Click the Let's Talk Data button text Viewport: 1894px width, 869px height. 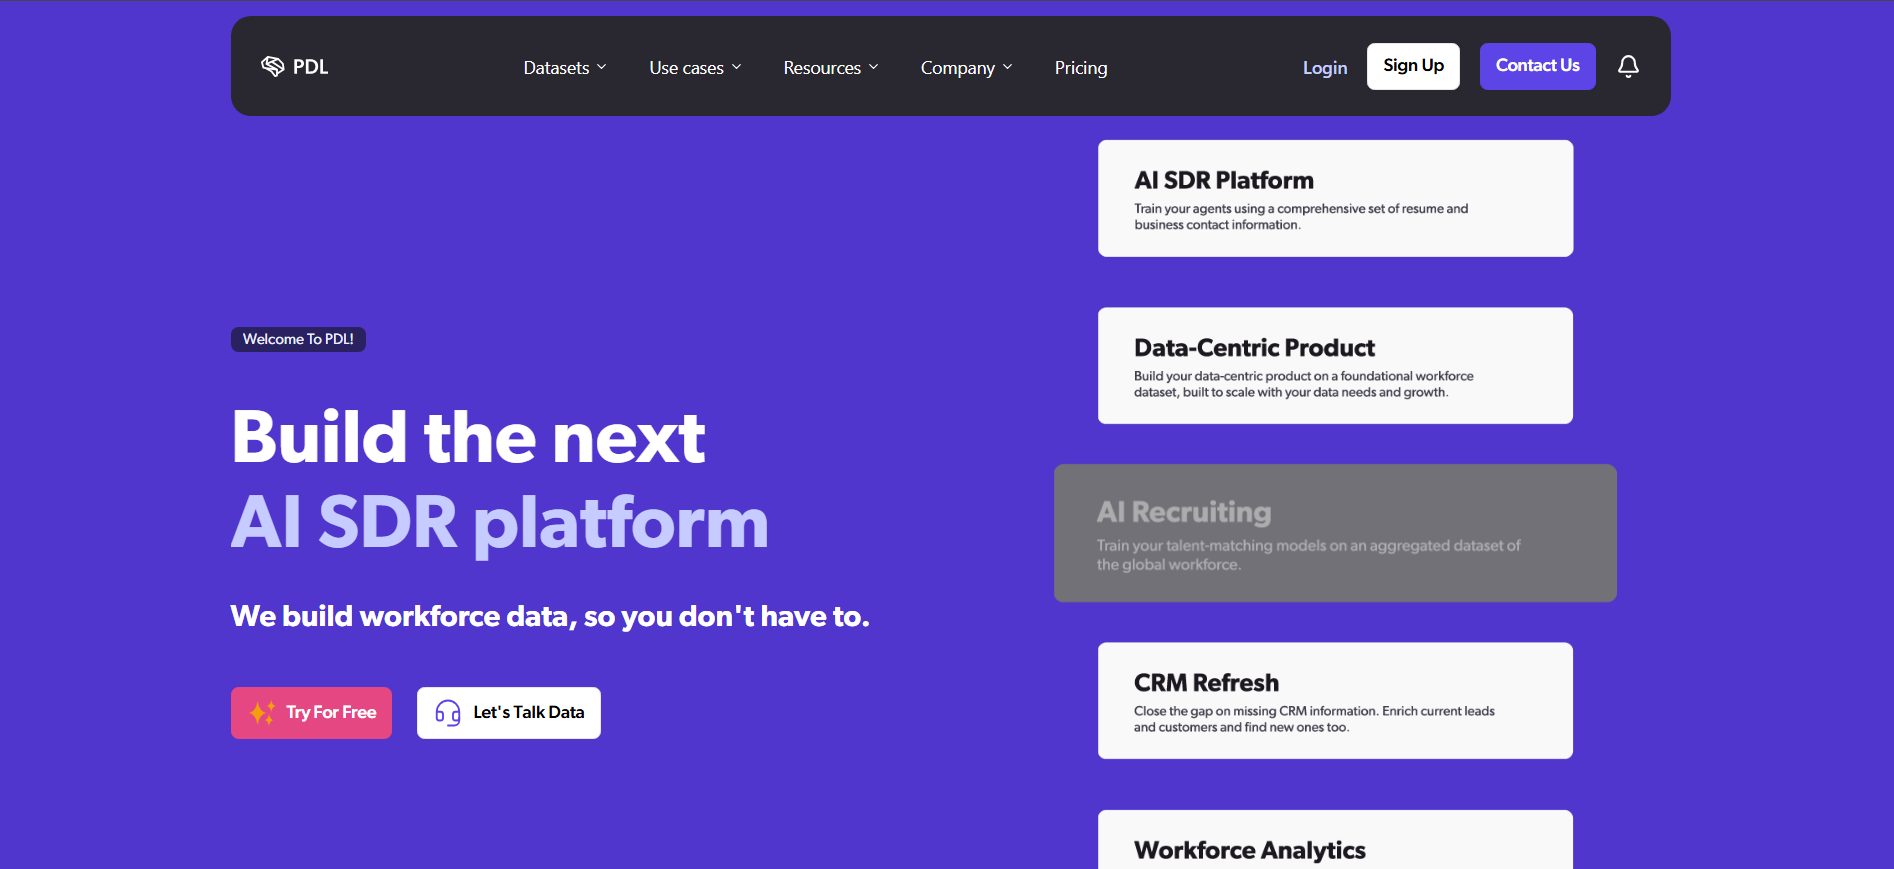(528, 713)
